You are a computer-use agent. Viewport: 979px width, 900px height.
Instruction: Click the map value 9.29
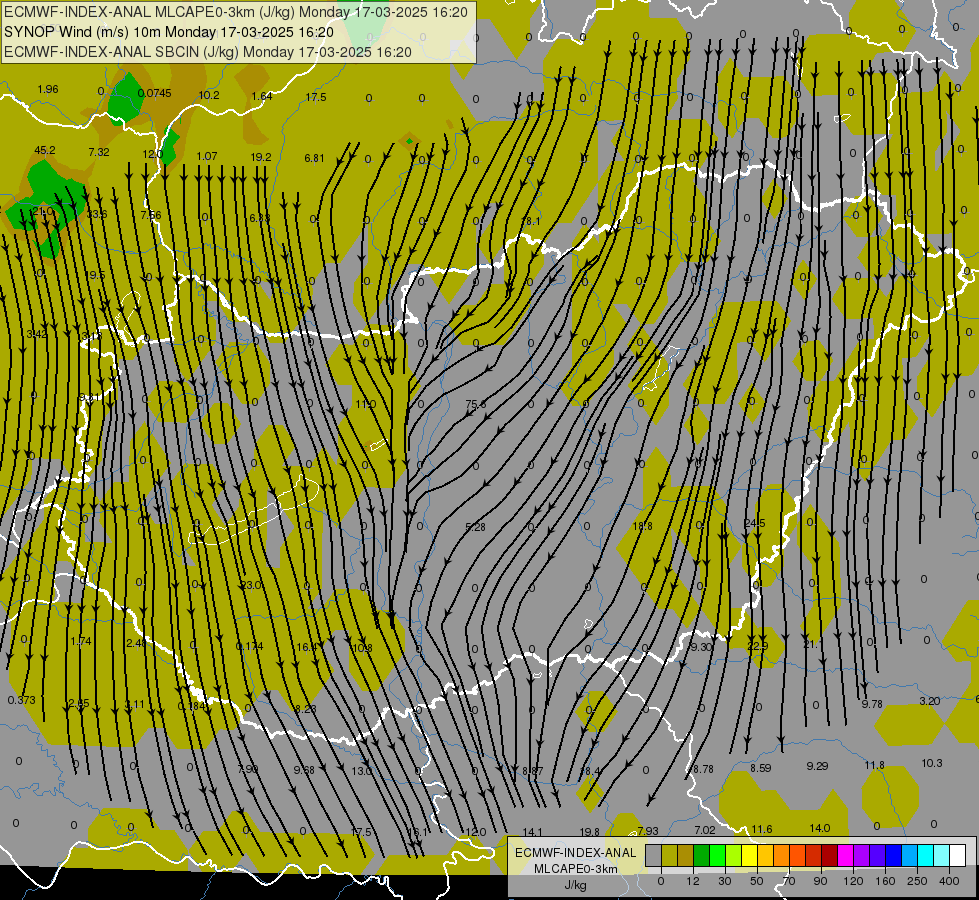[x=817, y=766]
